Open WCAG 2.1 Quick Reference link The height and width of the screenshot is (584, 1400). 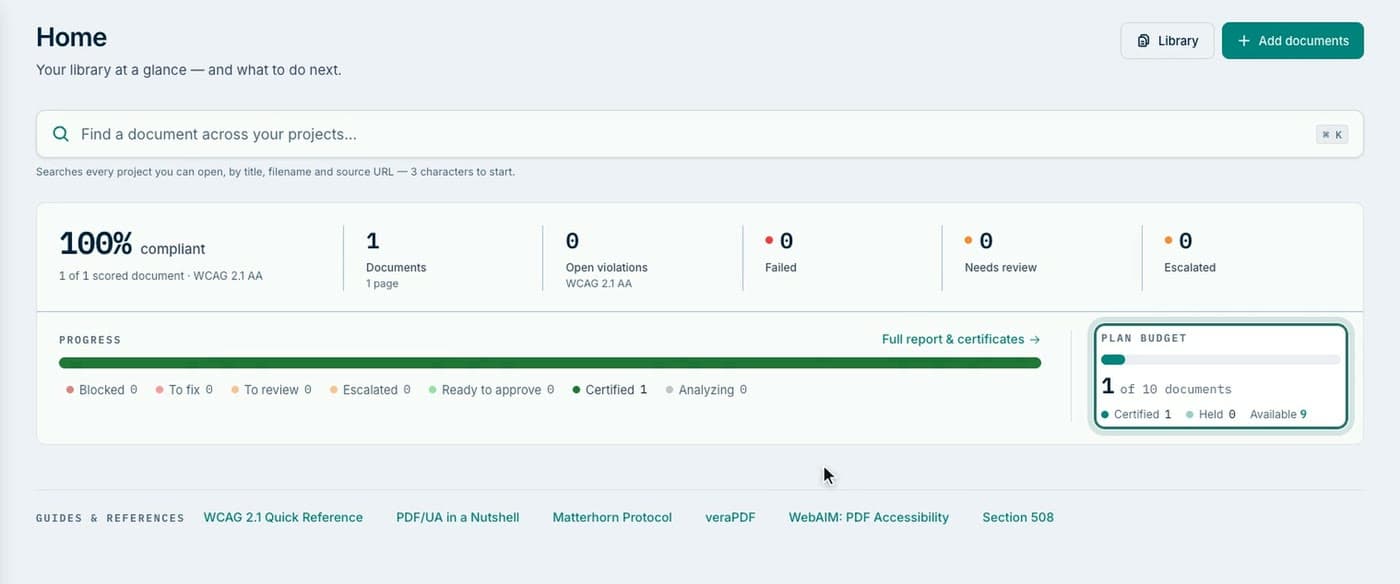click(x=283, y=517)
